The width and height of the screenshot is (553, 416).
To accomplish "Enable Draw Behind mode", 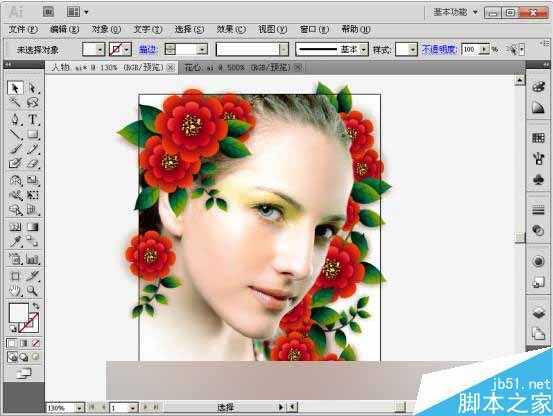I will [24, 357].
